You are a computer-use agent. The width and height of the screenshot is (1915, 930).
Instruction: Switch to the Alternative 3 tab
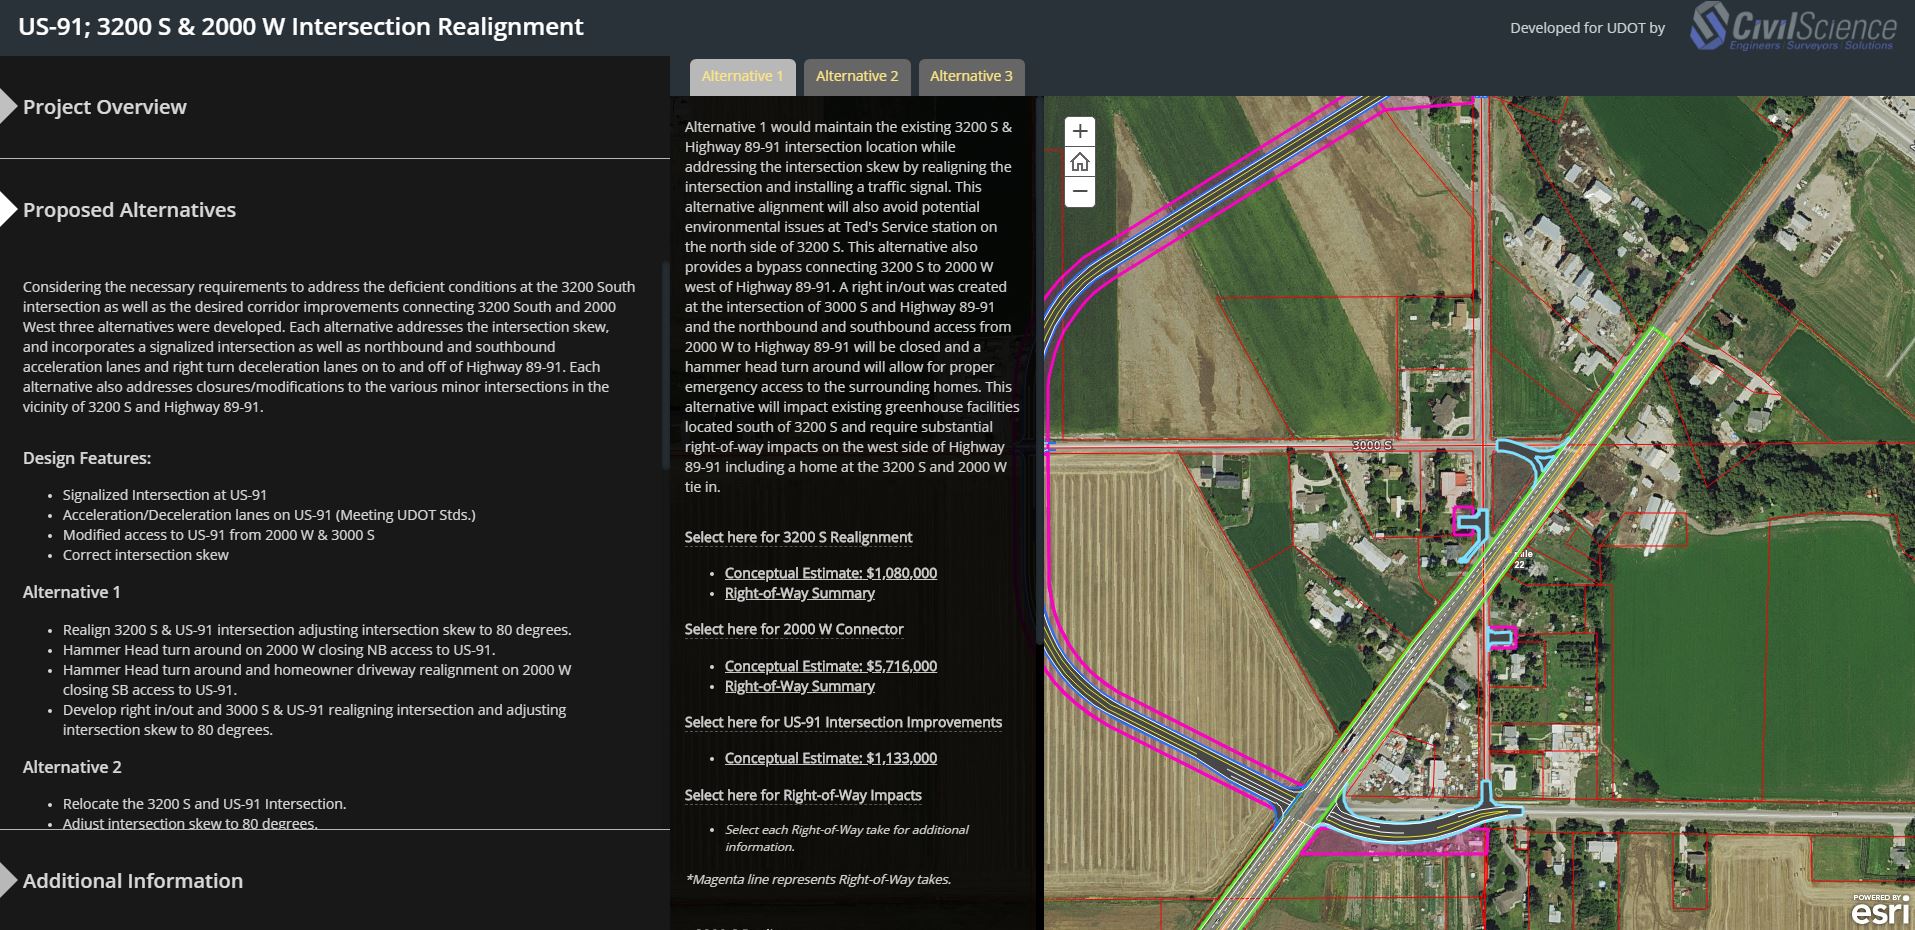click(x=970, y=76)
